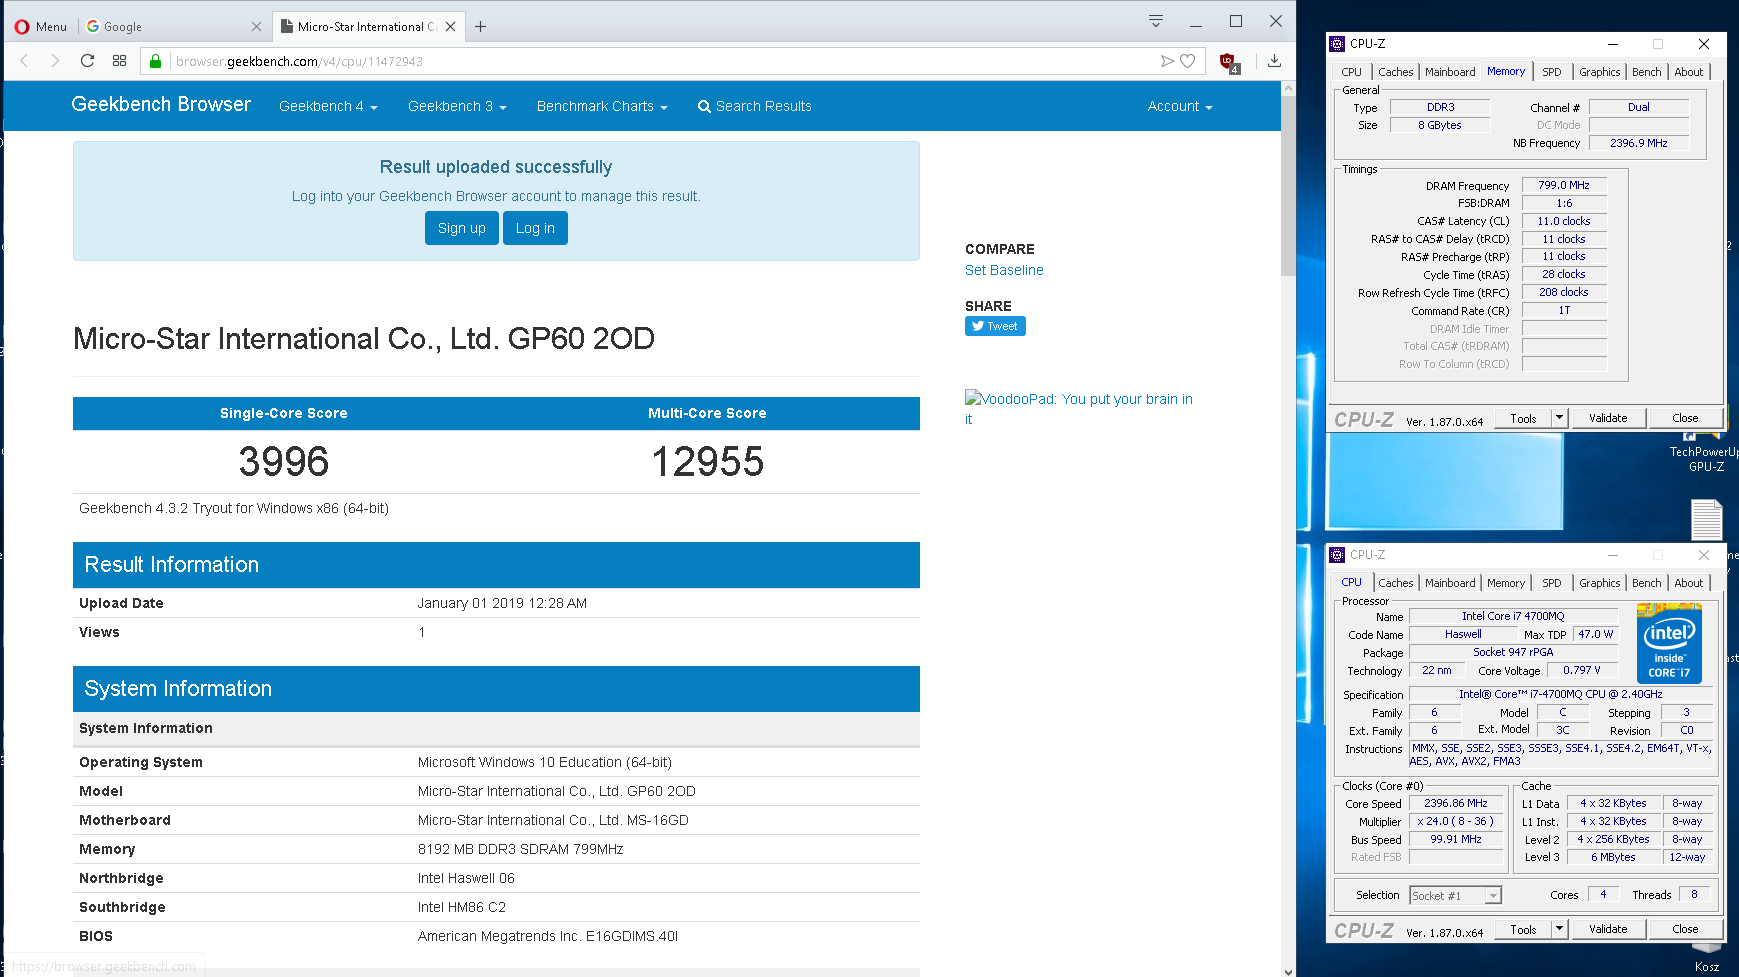Viewport: 1739px width, 977px height.
Task: Close the Micro-Star International tab
Action: tap(450, 26)
